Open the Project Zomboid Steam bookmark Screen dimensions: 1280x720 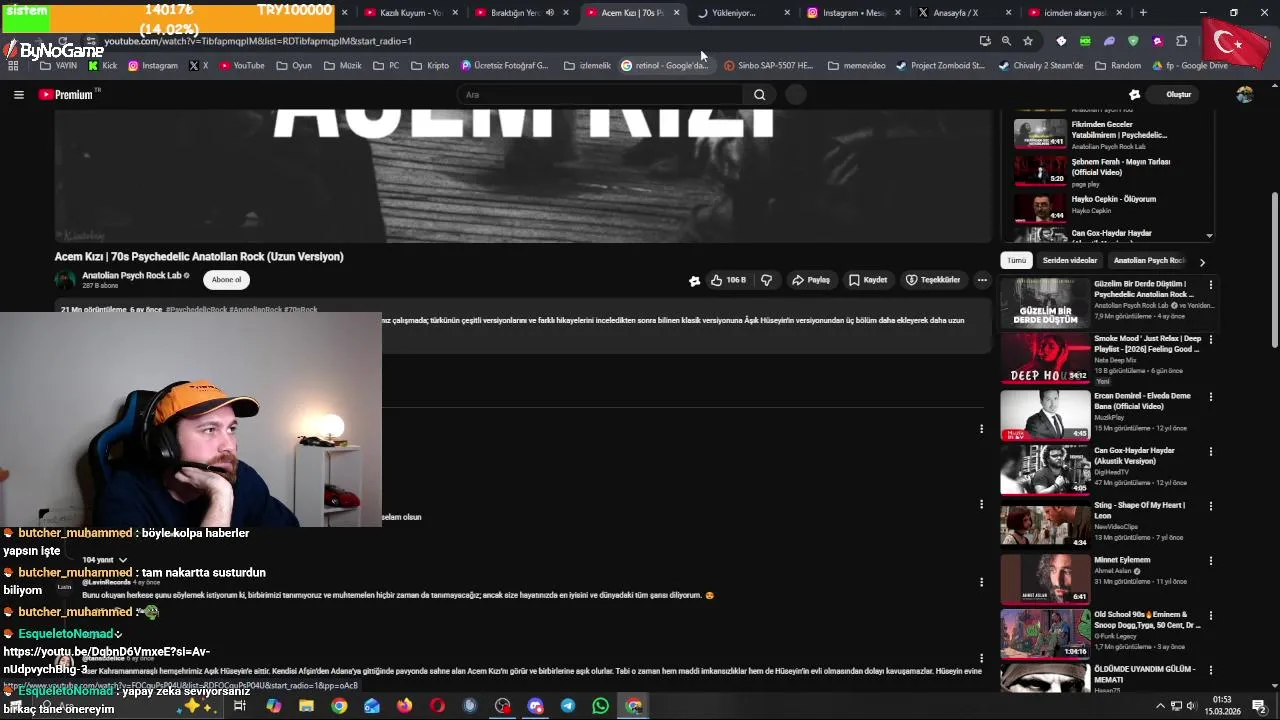tap(940, 66)
